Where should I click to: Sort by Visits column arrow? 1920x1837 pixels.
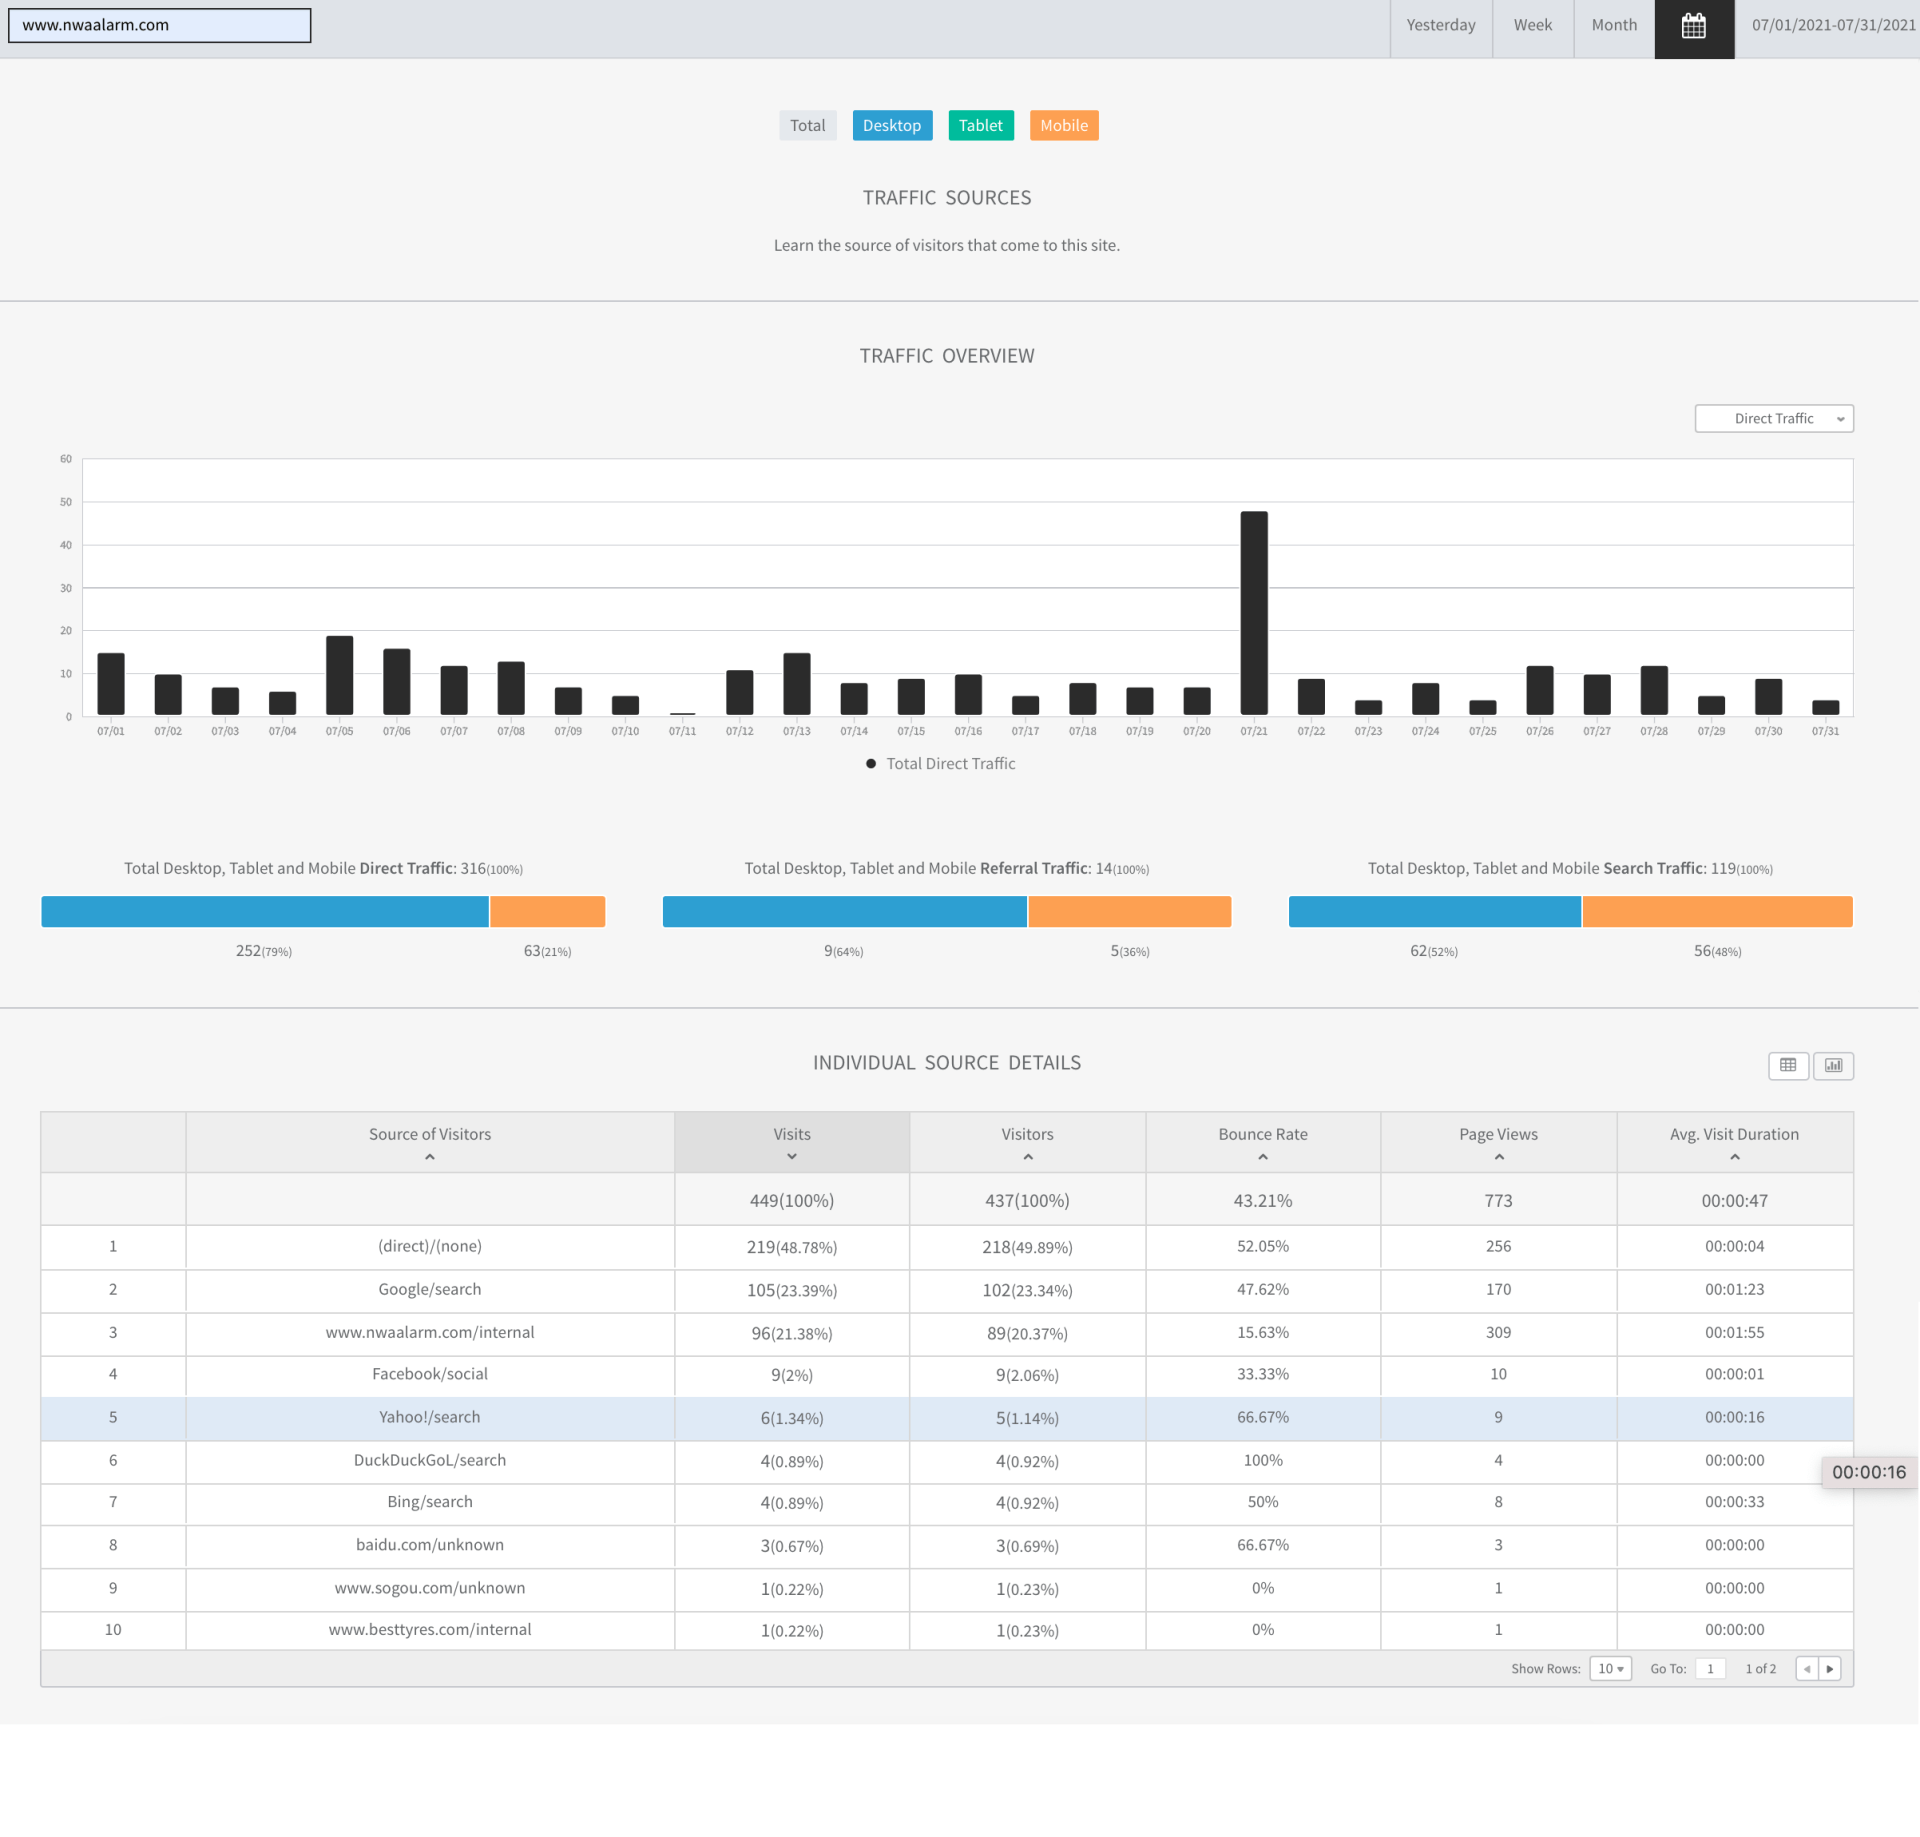791,1157
